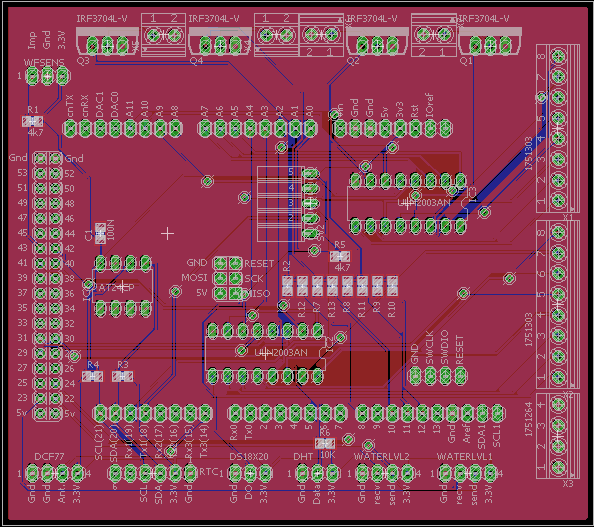This screenshot has height=527, width=594.
Task: Click capacitor C1 marked 100N
Action: 100,233
